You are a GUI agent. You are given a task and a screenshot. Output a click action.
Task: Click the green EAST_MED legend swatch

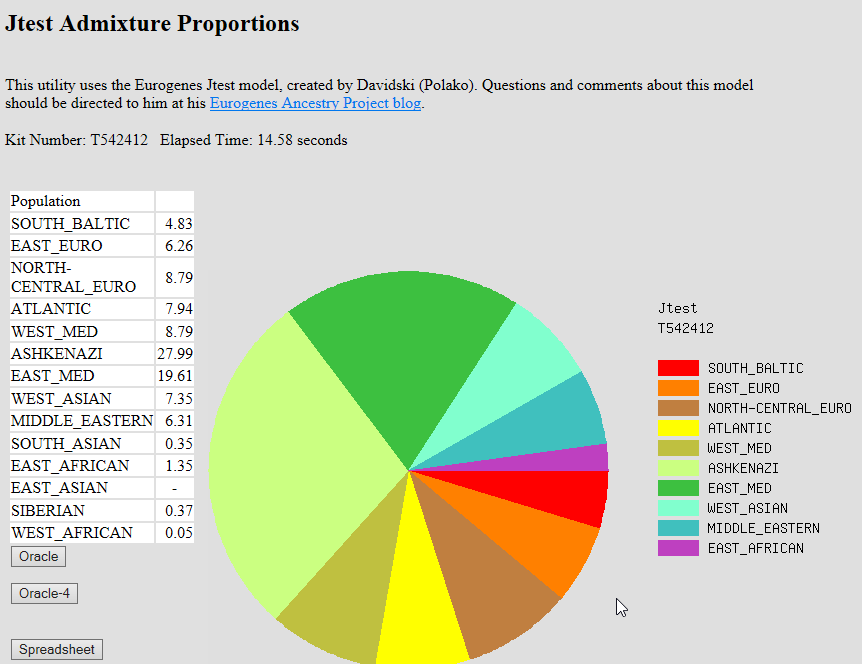point(677,488)
